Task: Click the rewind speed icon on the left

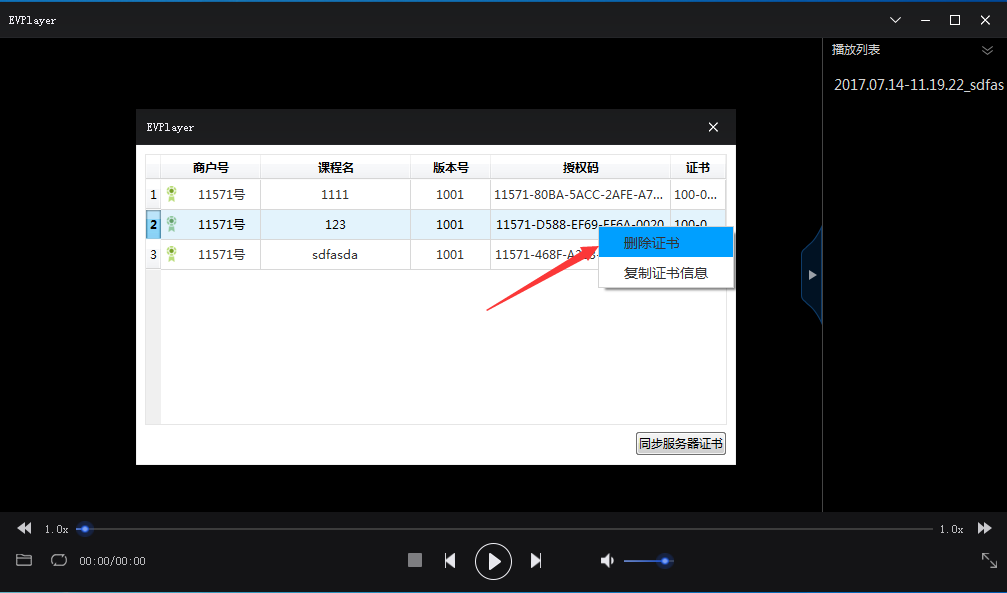Action: (24, 528)
